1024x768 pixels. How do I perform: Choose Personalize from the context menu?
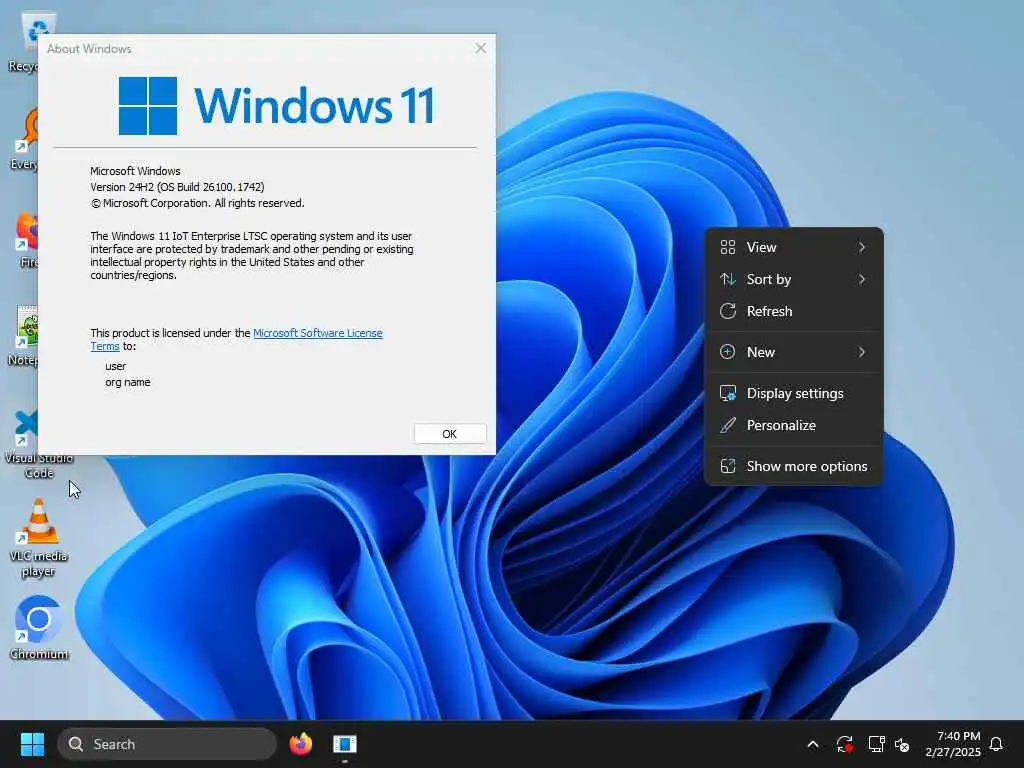click(x=793, y=426)
